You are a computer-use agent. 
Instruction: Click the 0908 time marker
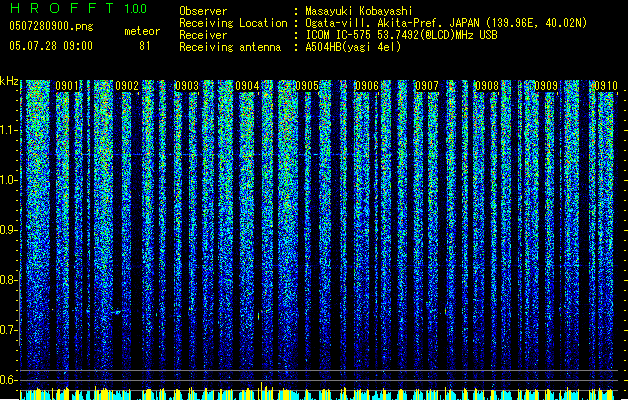487,86
